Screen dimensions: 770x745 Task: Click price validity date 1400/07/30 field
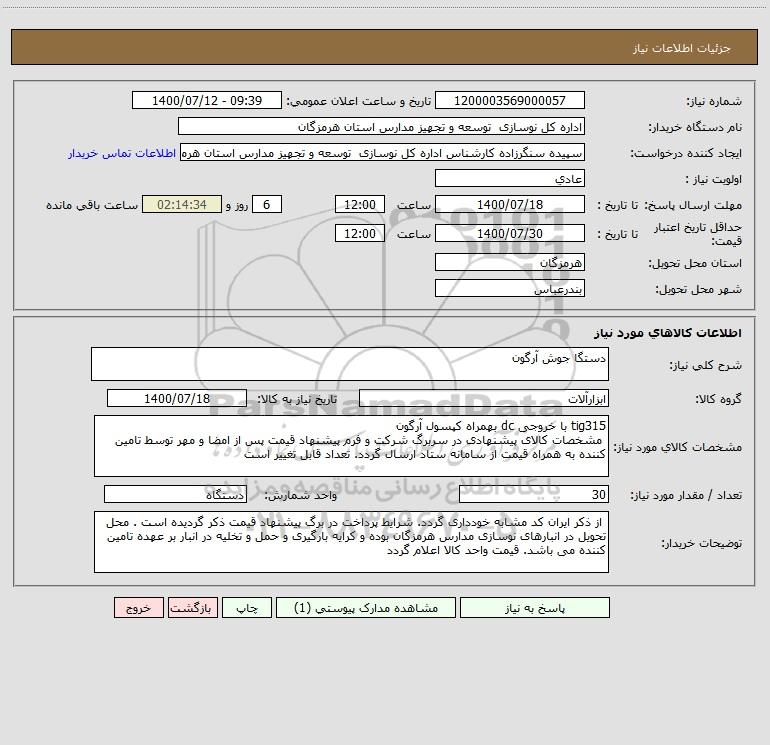pos(510,233)
